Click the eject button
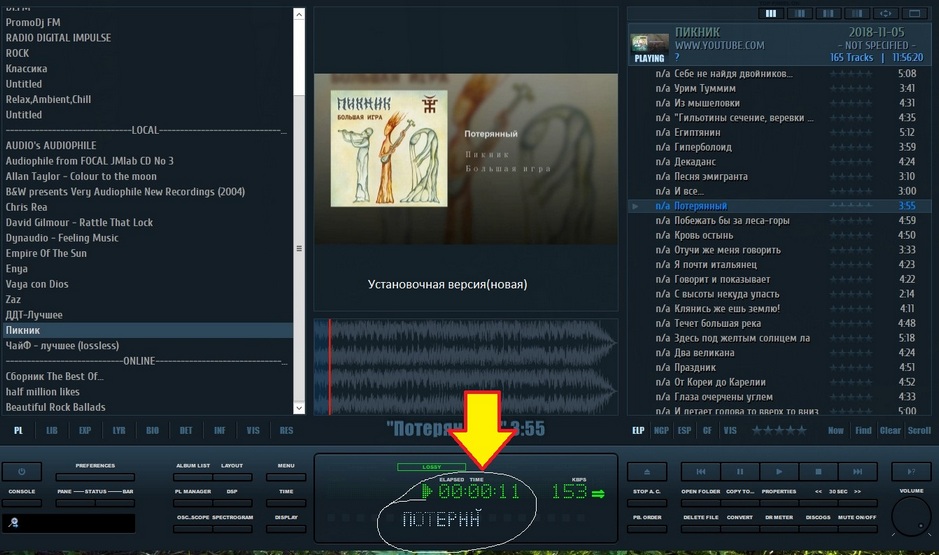The image size is (939, 555). 647,472
